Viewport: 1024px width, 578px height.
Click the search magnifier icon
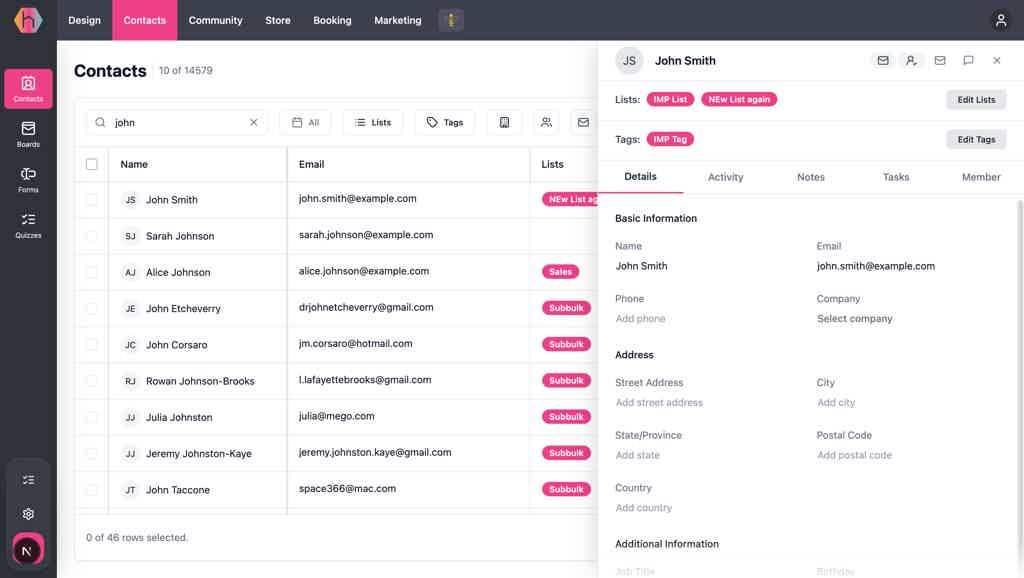(x=100, y=122)
